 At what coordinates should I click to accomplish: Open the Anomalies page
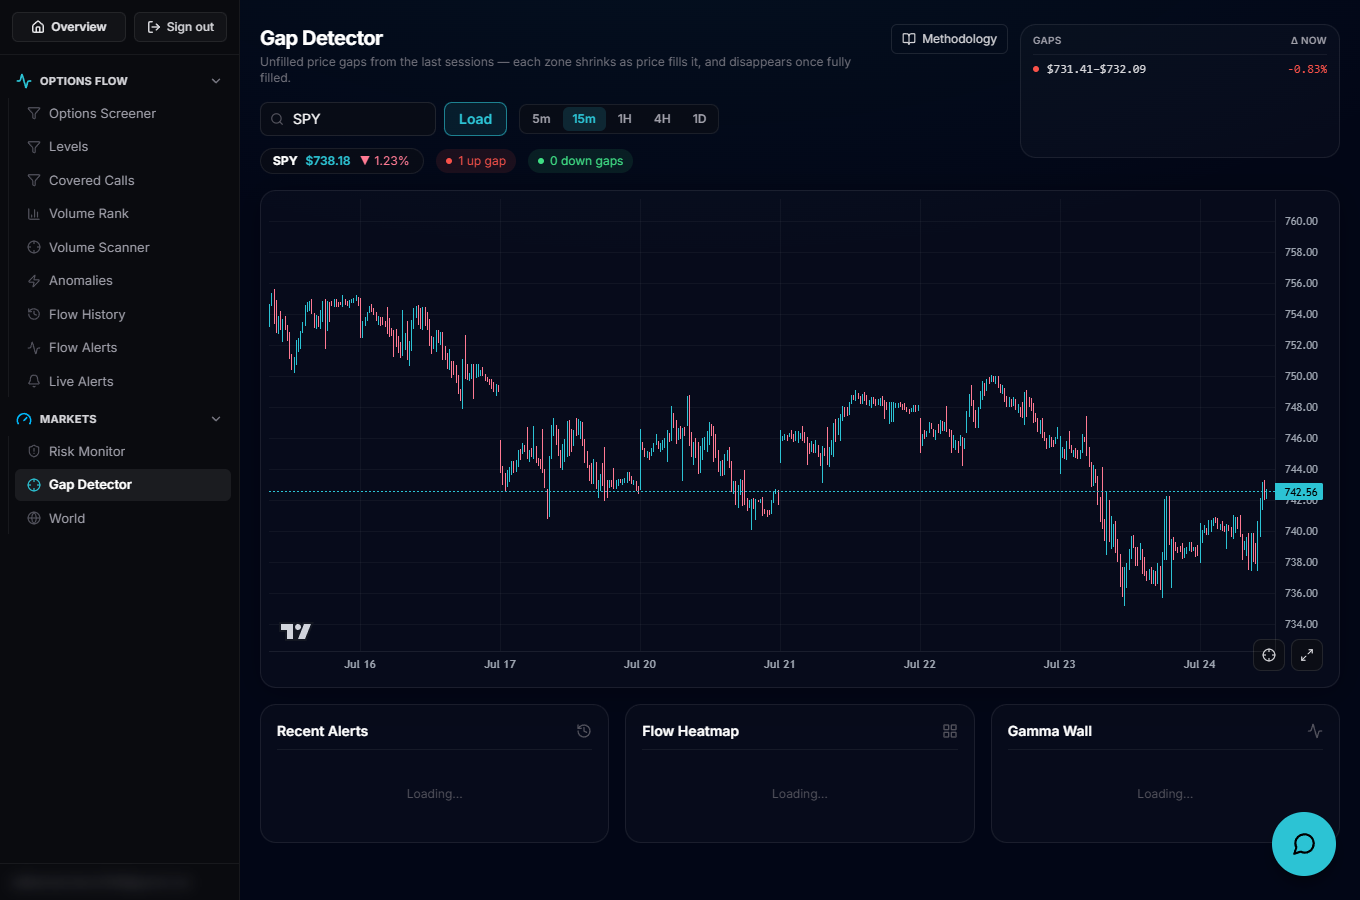[x=123, y=281]
